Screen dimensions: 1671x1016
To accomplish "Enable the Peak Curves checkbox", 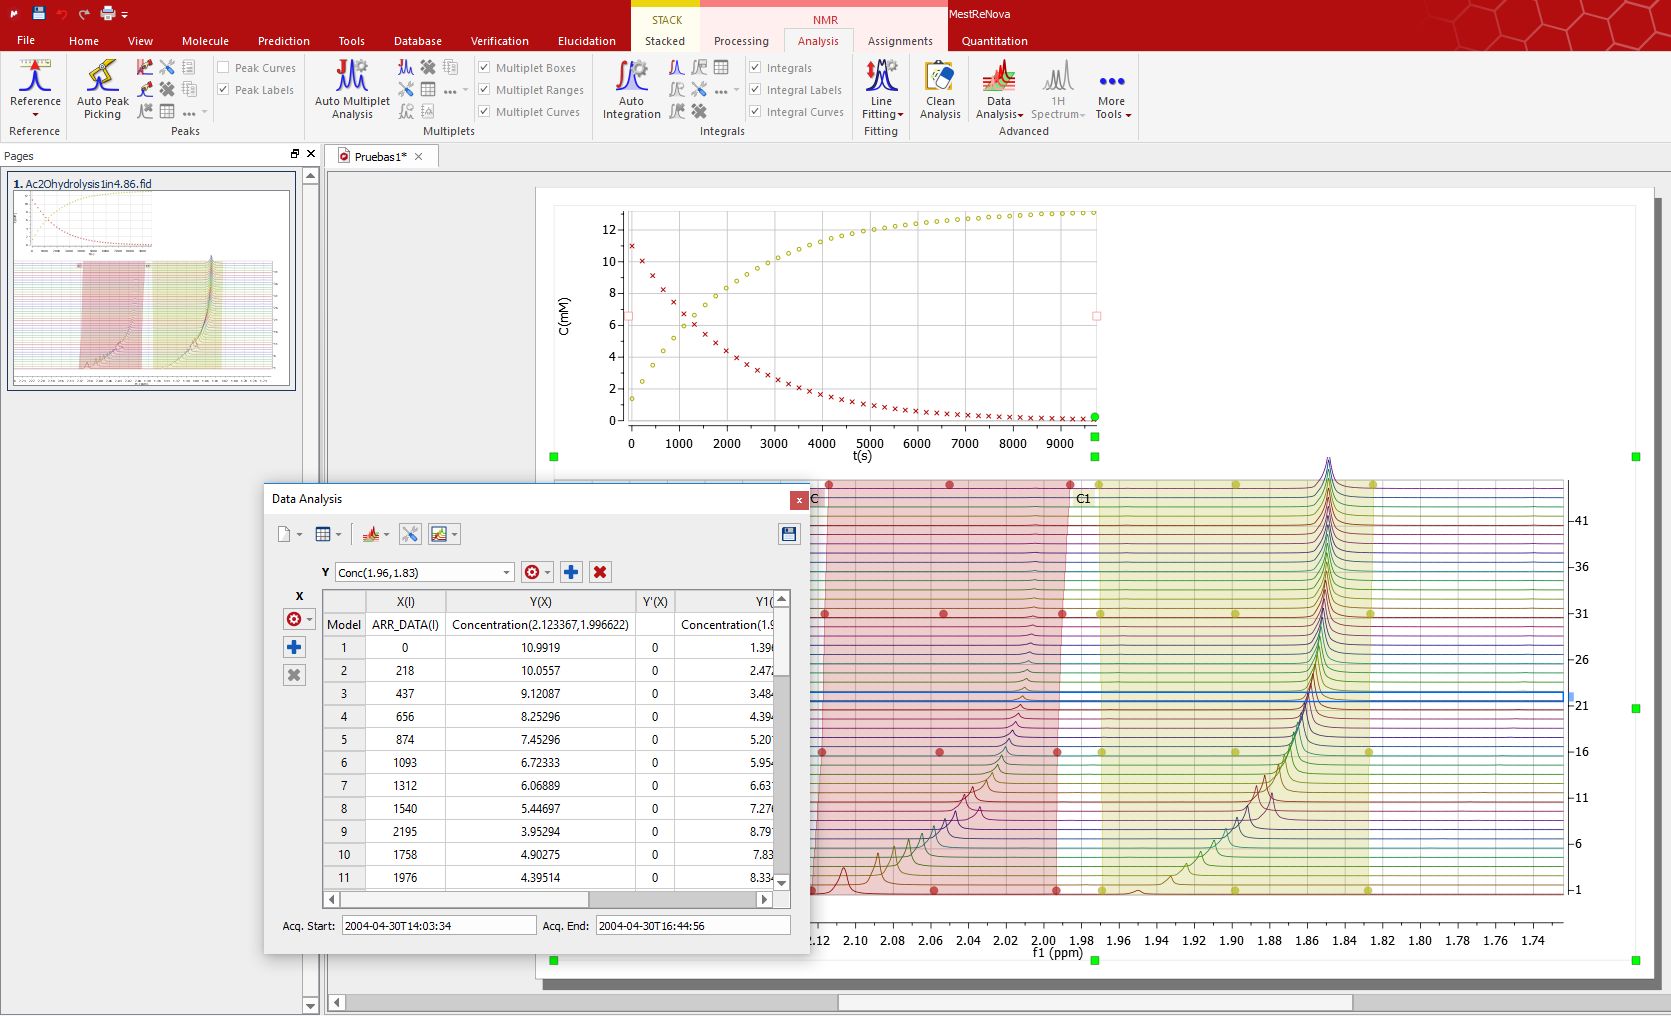I will (223, 68).
